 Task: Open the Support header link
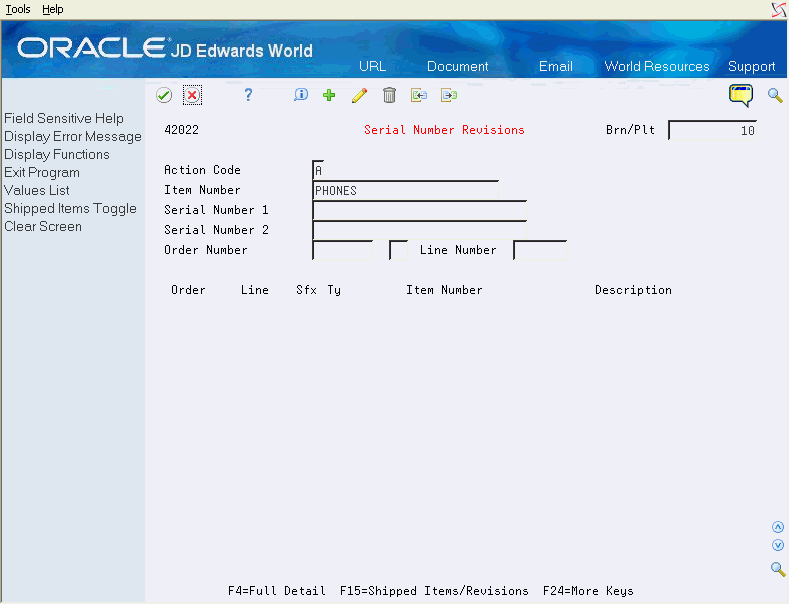751,66
